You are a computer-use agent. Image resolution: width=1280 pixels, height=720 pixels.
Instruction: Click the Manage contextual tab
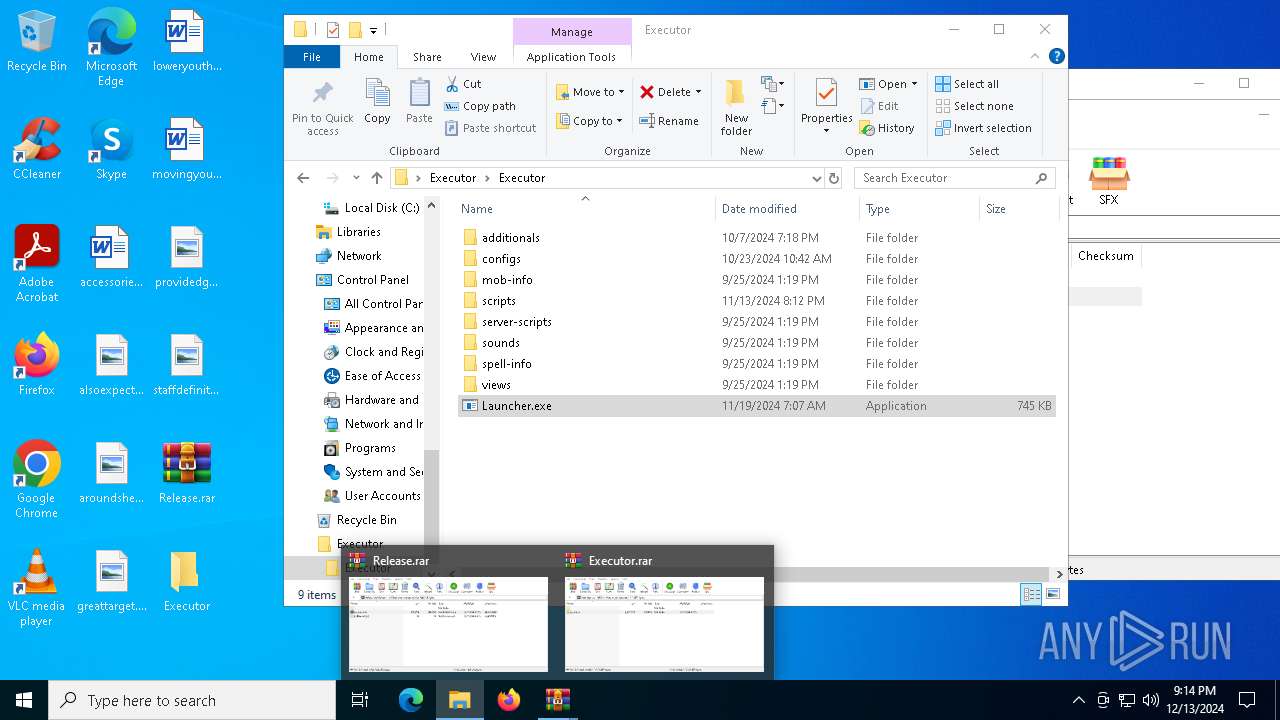point(572,31)
